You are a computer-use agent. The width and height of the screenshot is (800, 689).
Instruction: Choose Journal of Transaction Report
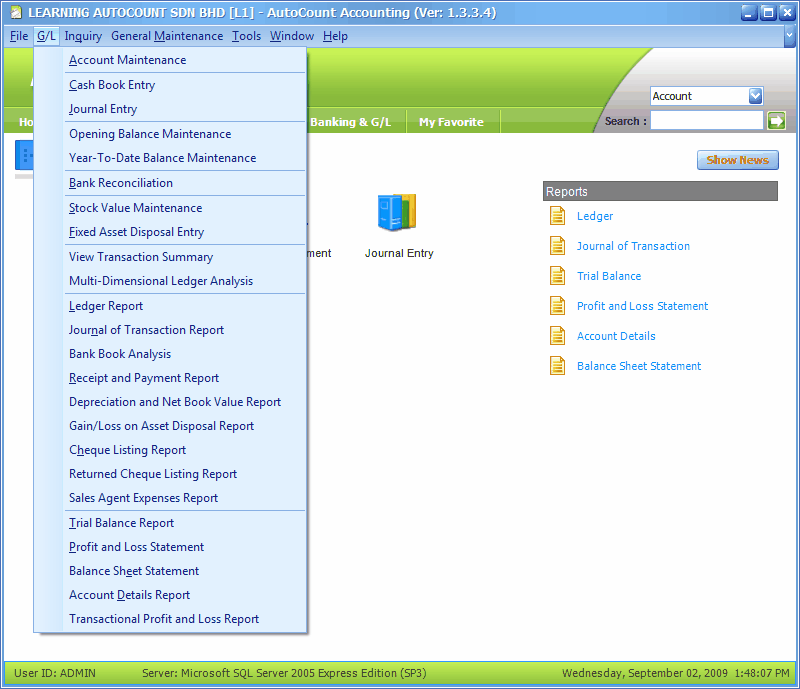click(185, 330)
